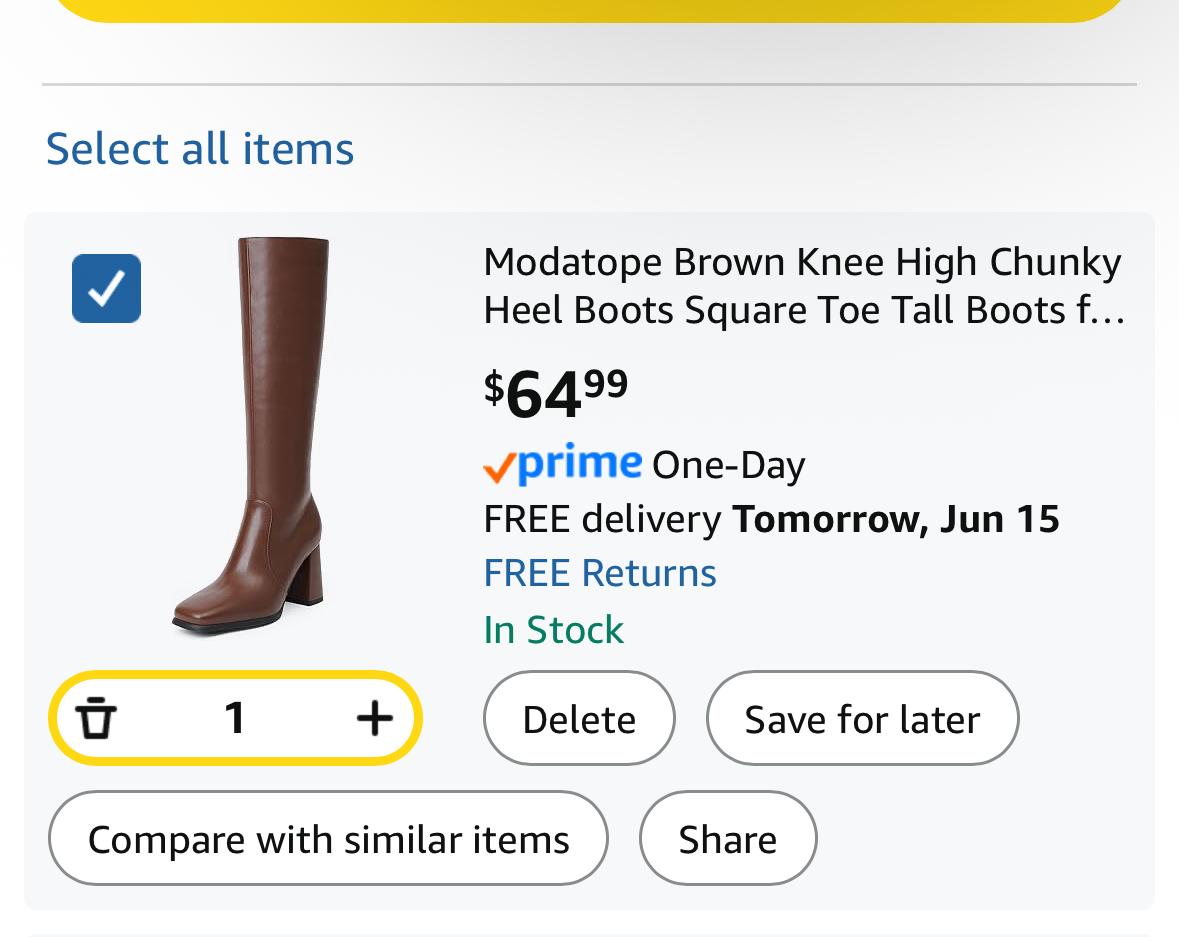Click the gray divider line above Select all
1179x937 pixels.
tap(590, 85)
